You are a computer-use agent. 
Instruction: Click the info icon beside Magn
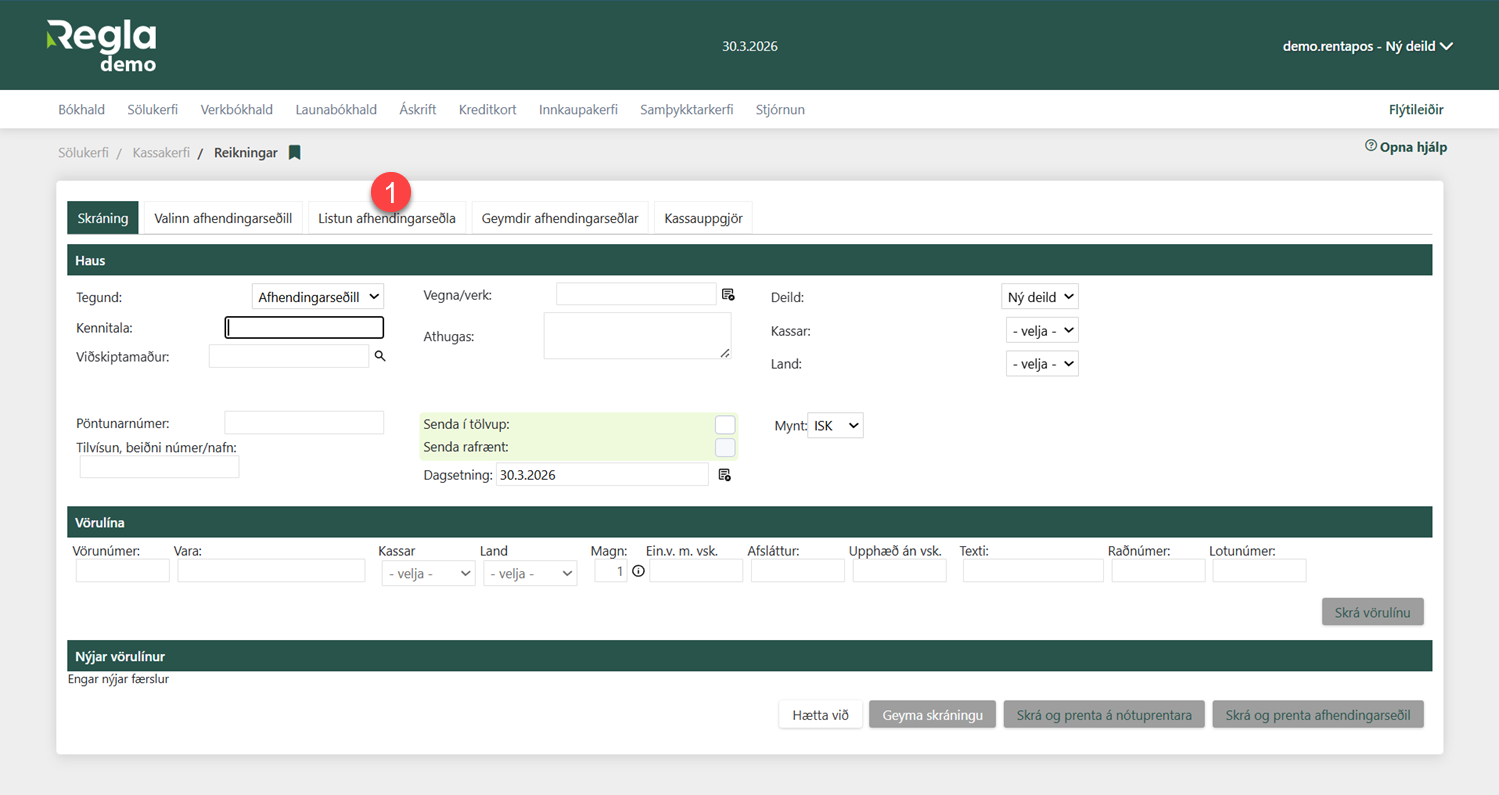point(638,571)
